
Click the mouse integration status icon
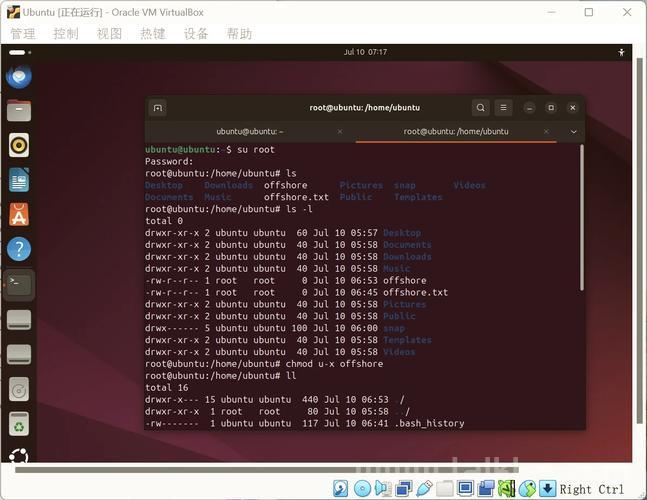click(x=527, y=489)
